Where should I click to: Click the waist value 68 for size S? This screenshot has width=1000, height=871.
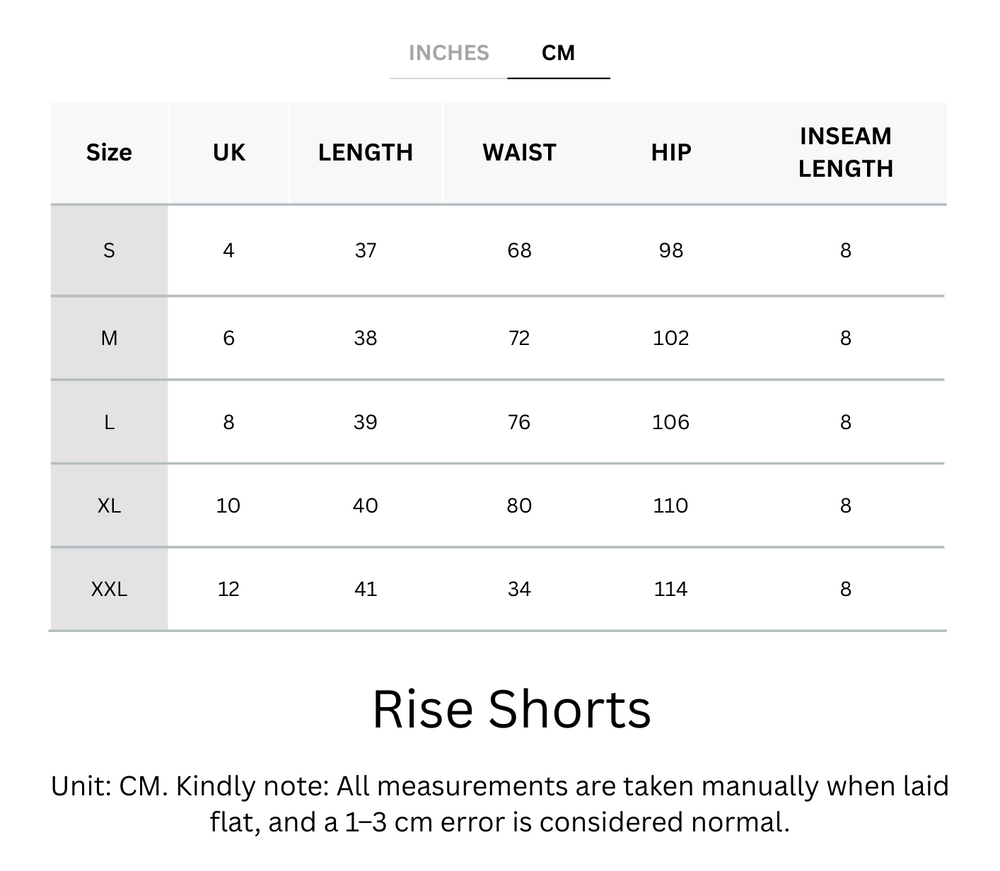(x=519, y=250)
